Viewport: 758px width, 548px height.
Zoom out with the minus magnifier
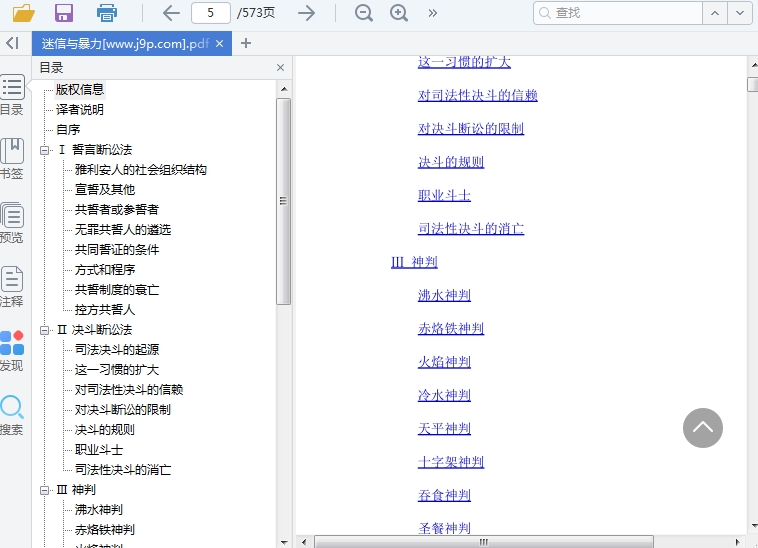coord(364,13)
